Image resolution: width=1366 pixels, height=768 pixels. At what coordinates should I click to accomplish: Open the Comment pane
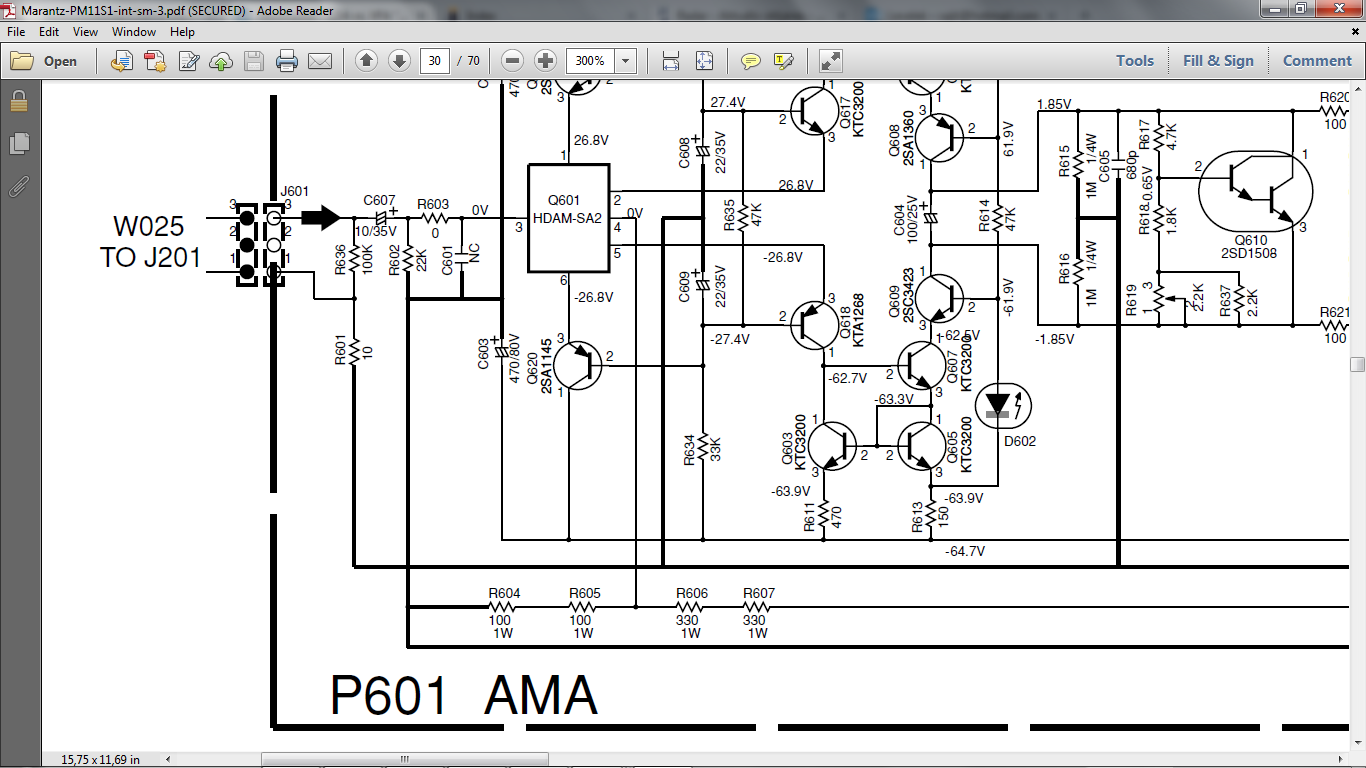tap(1317, 61)
